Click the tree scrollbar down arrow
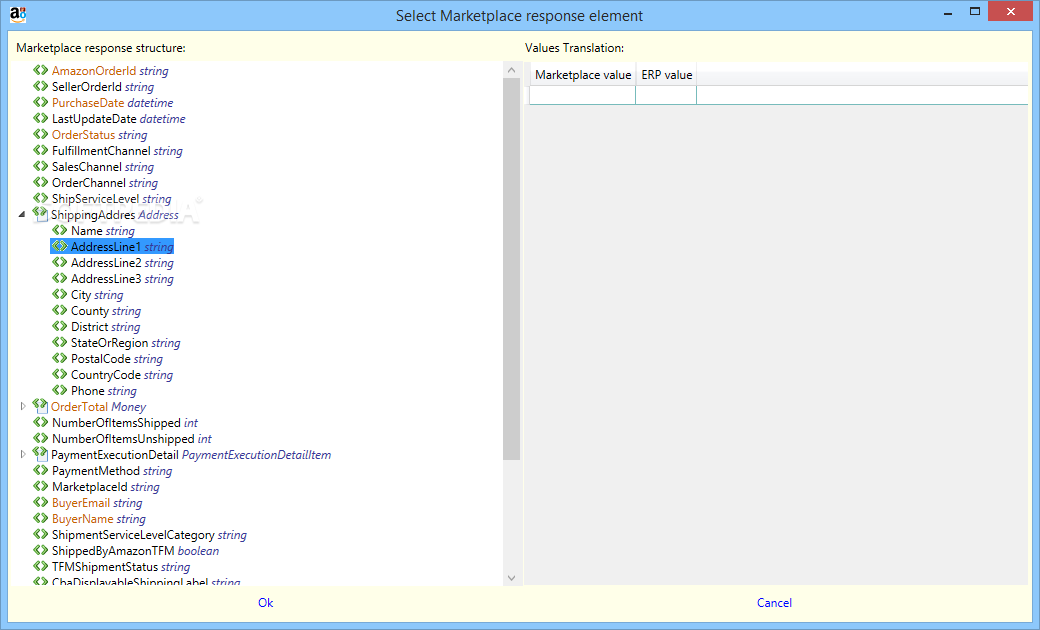1040x630 pixels. click(511, 578)
